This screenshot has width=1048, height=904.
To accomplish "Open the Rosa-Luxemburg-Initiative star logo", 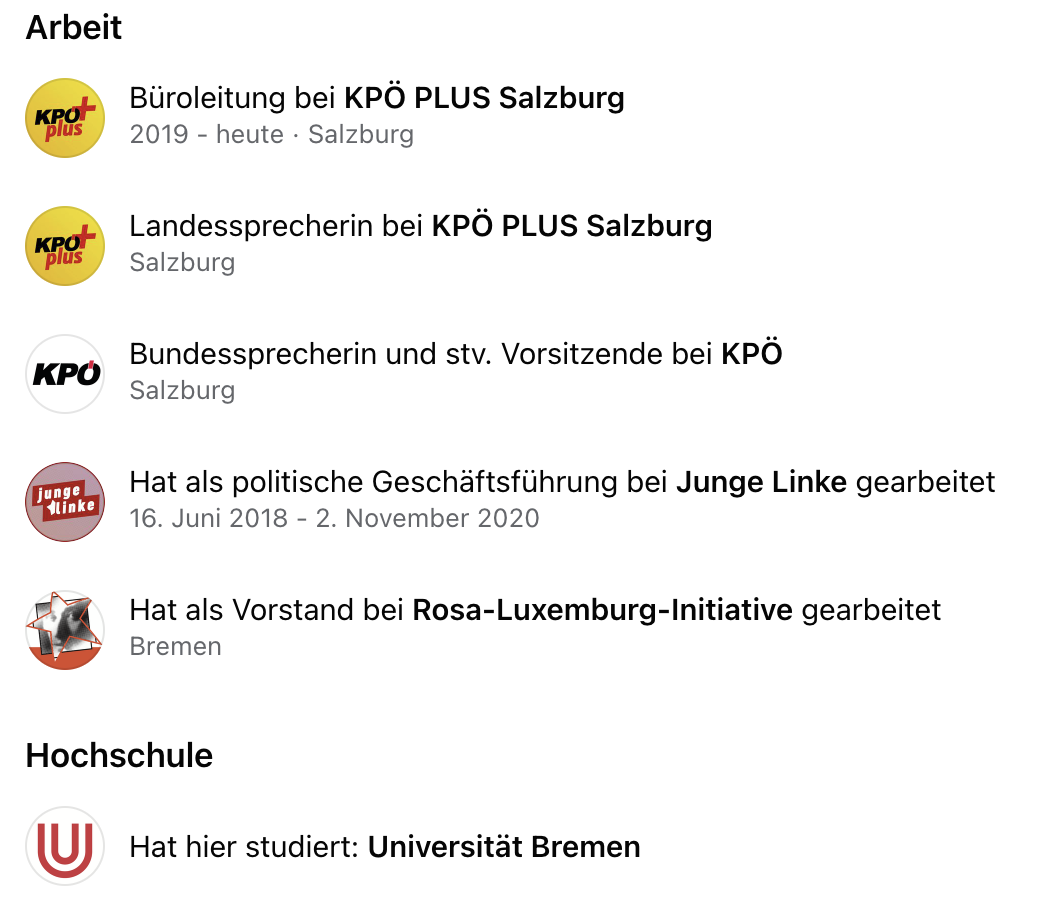I will pos(65,630).
